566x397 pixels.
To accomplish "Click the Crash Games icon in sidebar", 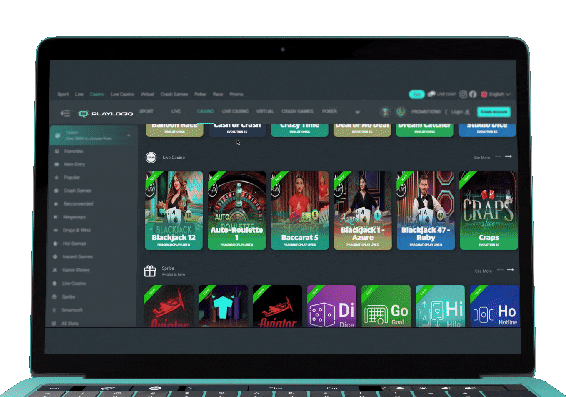I will click(56, 191).
